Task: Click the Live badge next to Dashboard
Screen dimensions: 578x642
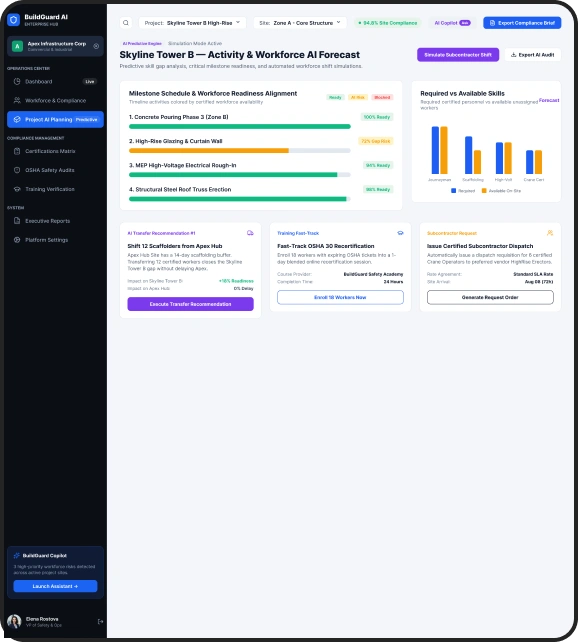Action: tap(90, 81)
